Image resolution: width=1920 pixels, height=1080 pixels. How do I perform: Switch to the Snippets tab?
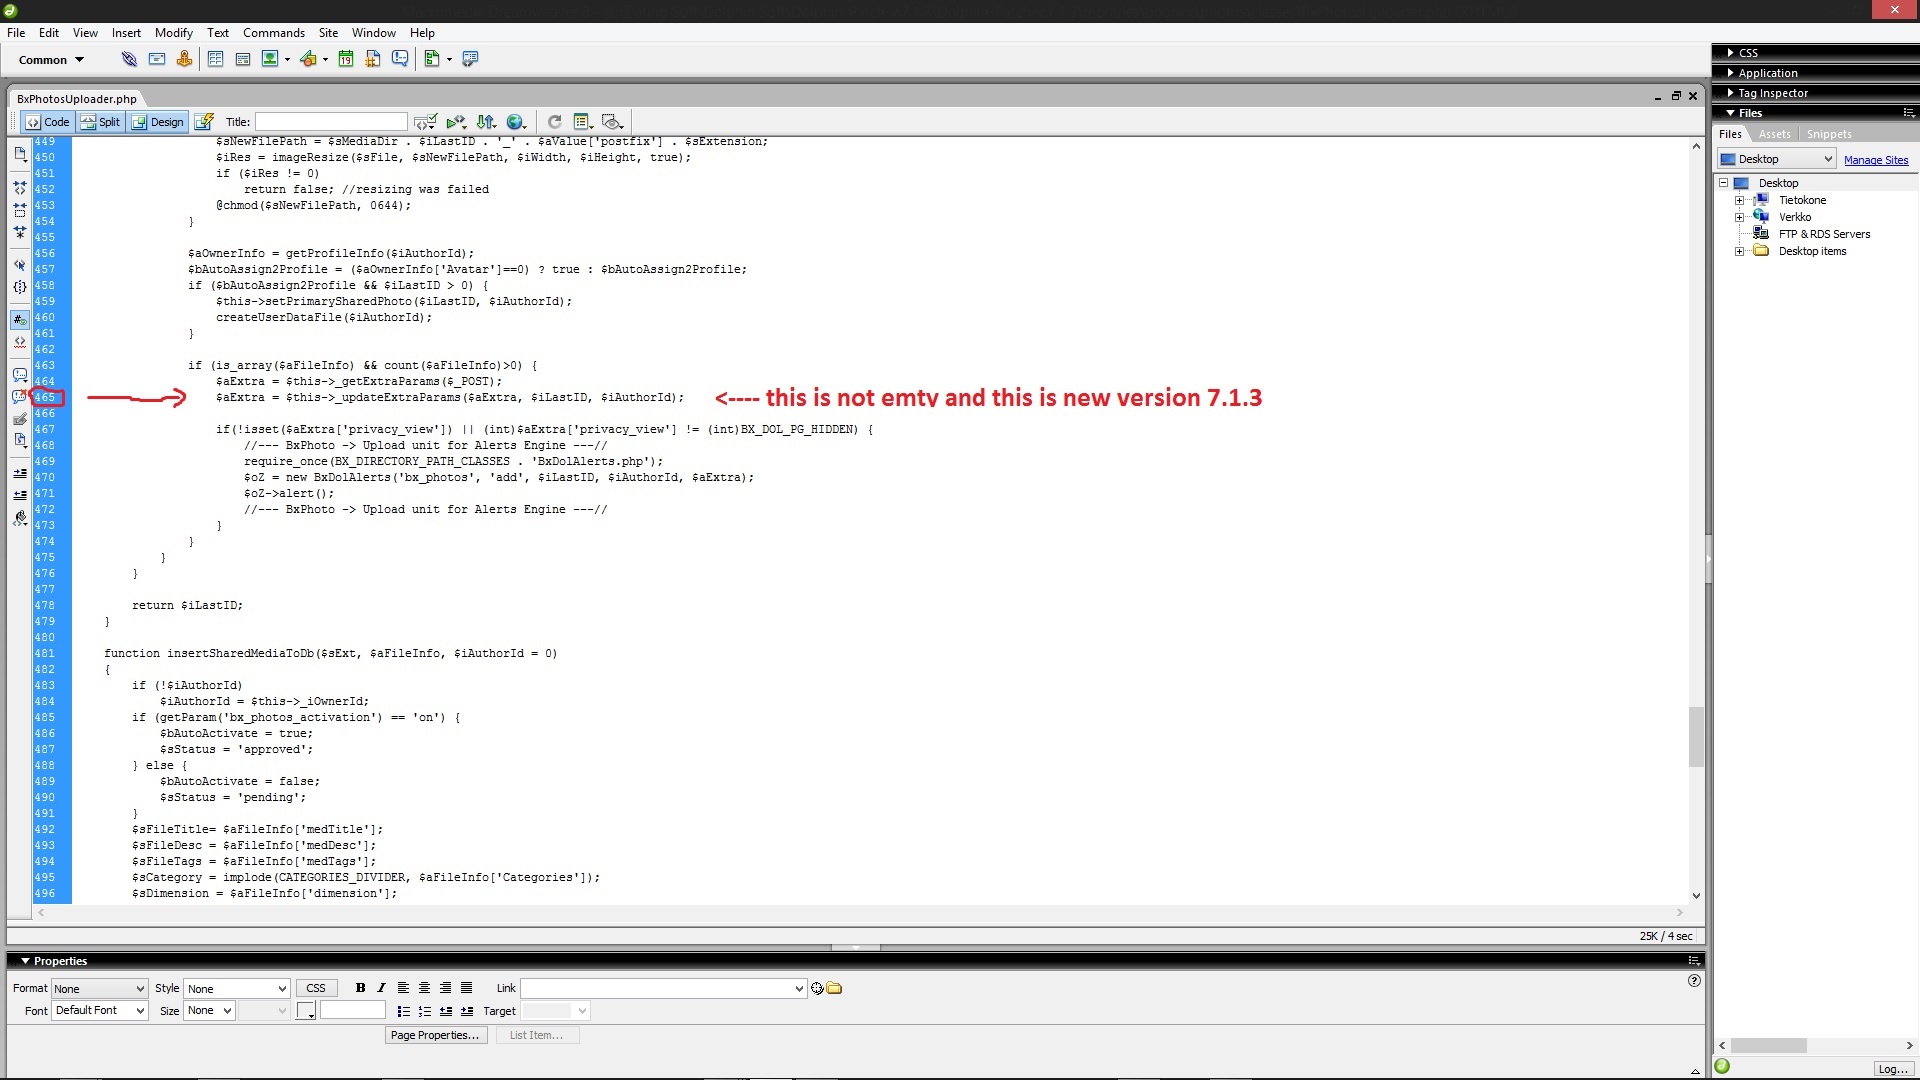coord(1828,135)
